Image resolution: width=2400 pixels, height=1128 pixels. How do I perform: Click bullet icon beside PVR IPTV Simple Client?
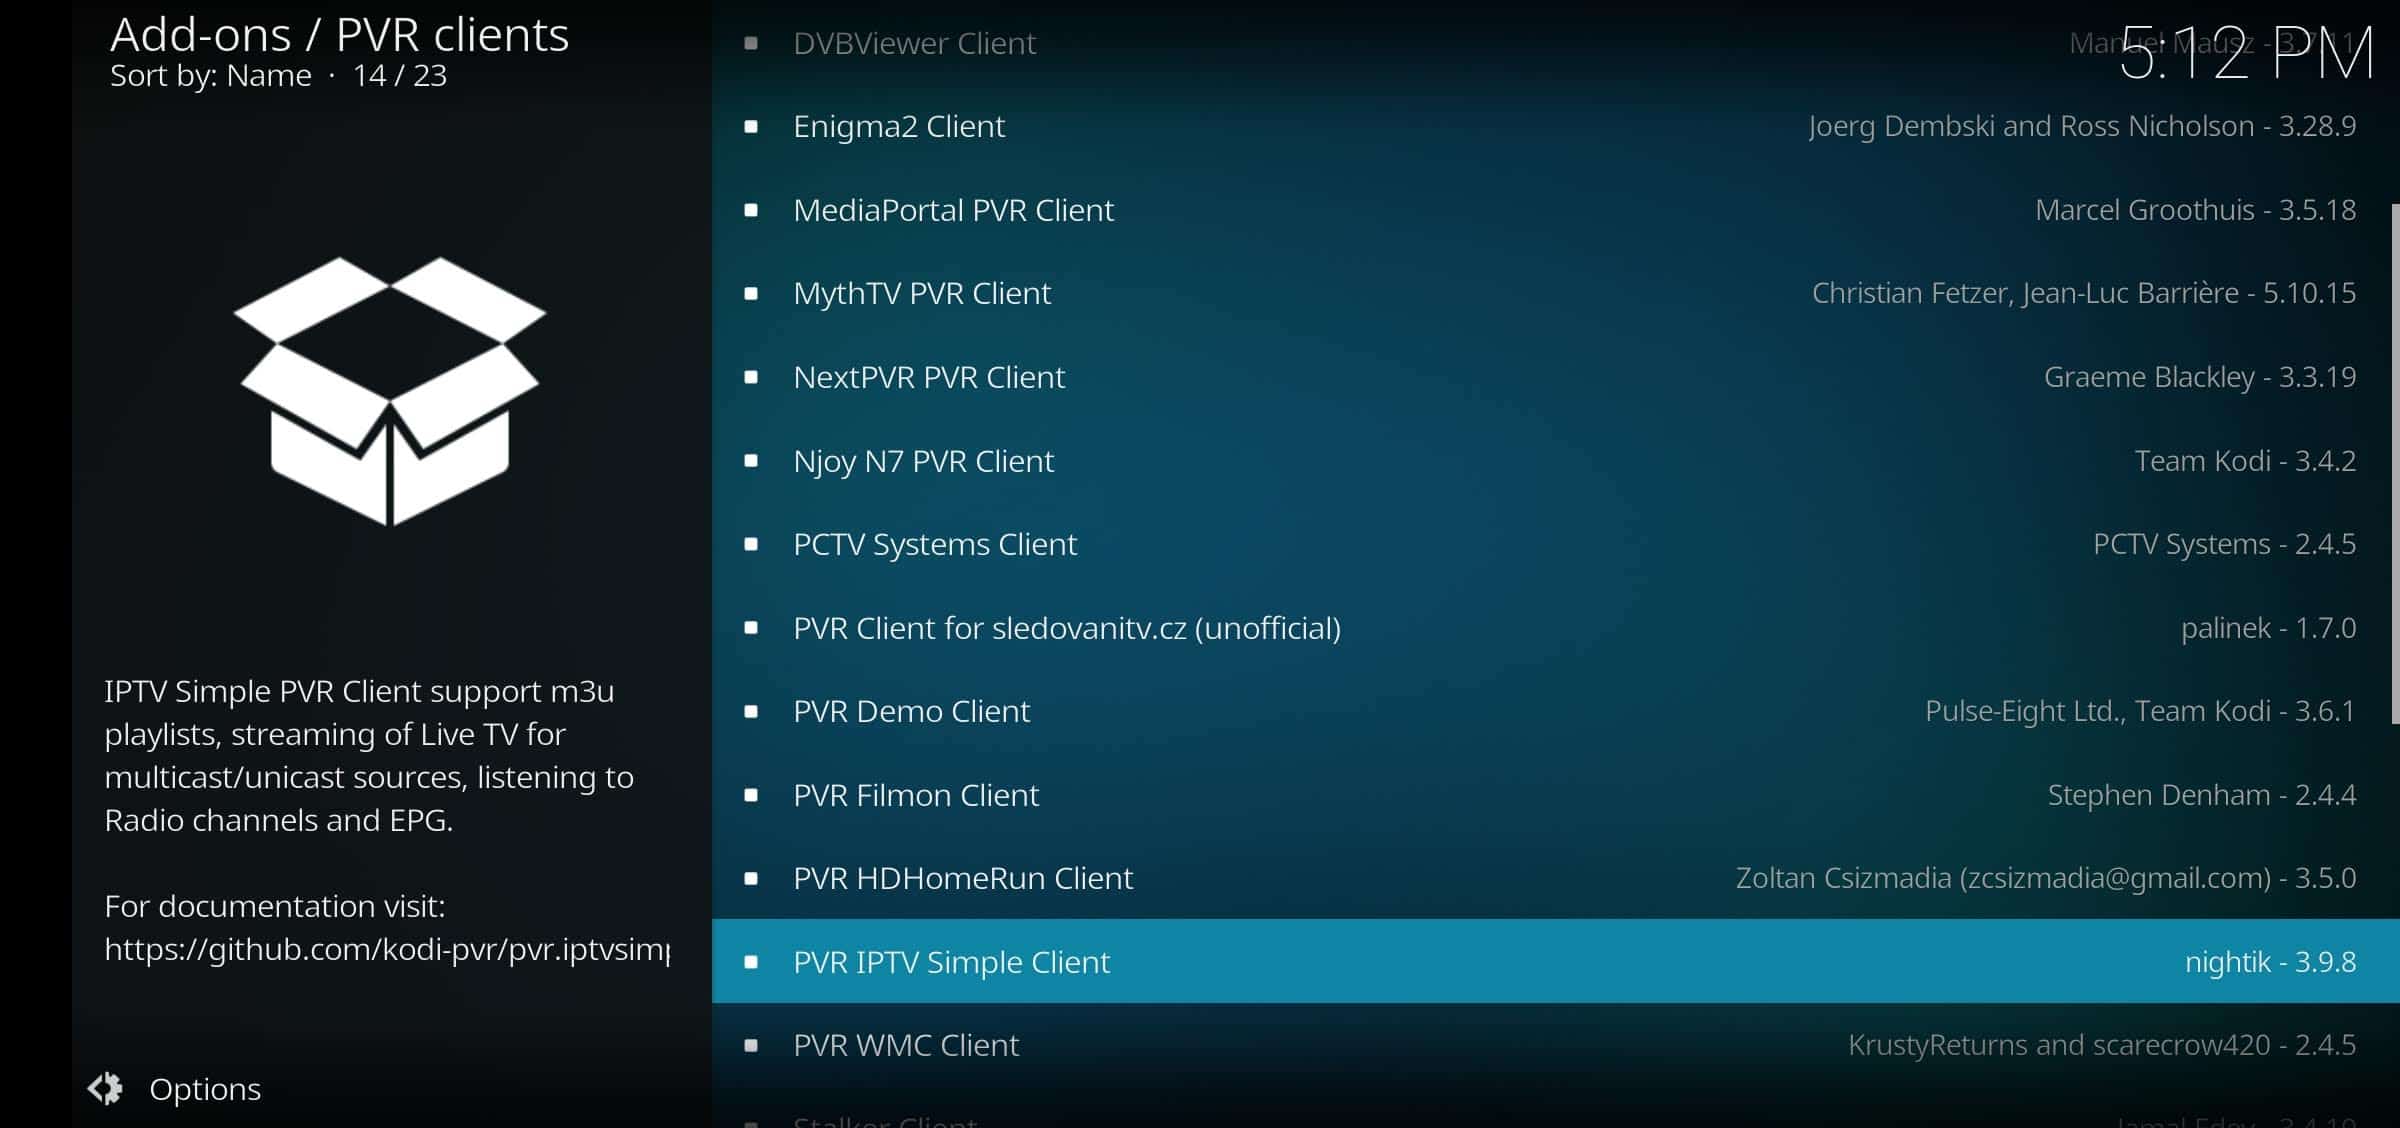tap(751, 962)
